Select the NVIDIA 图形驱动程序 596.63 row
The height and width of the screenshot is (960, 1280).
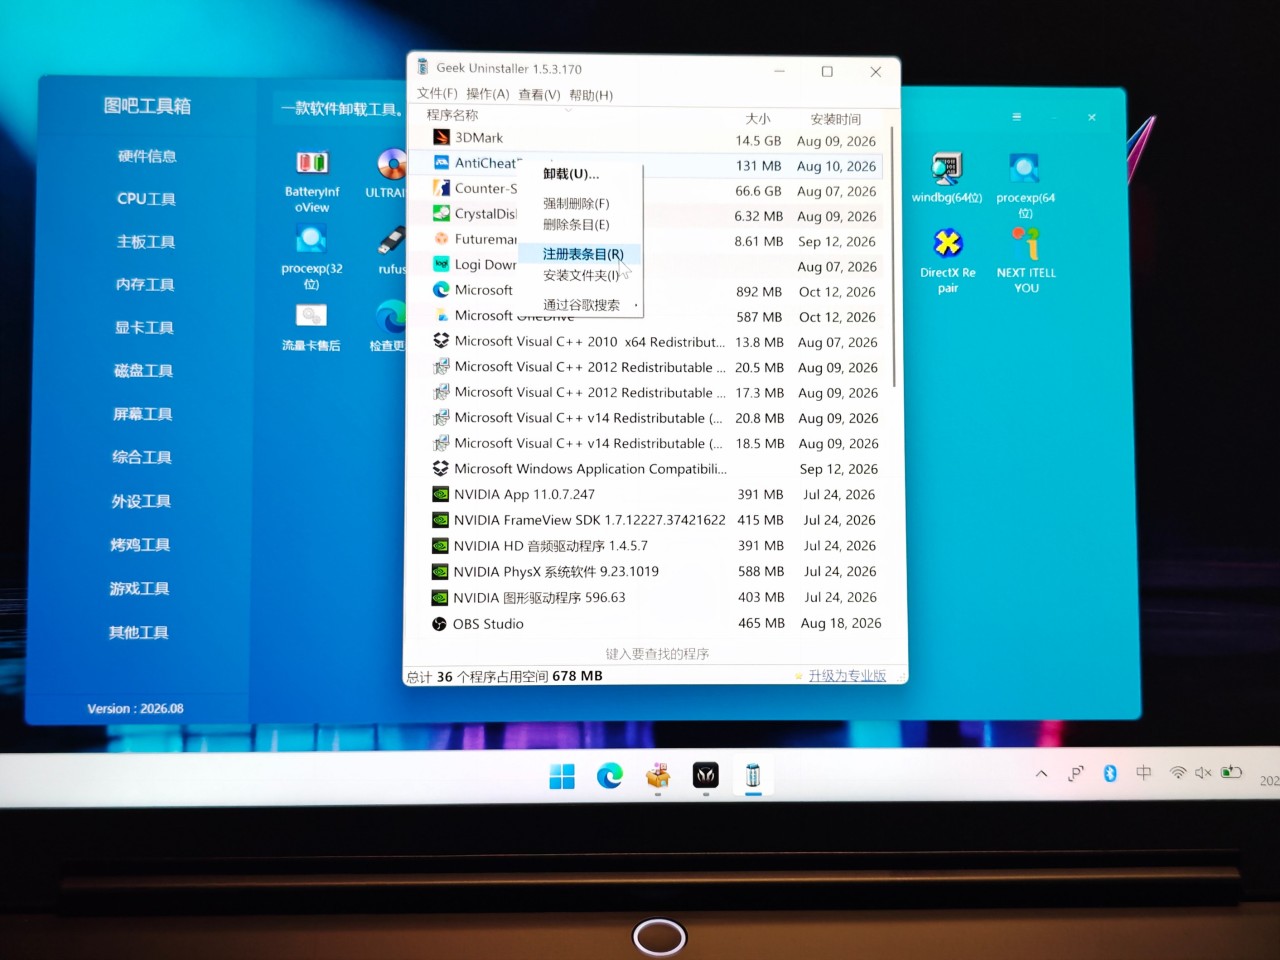[656, 598]
